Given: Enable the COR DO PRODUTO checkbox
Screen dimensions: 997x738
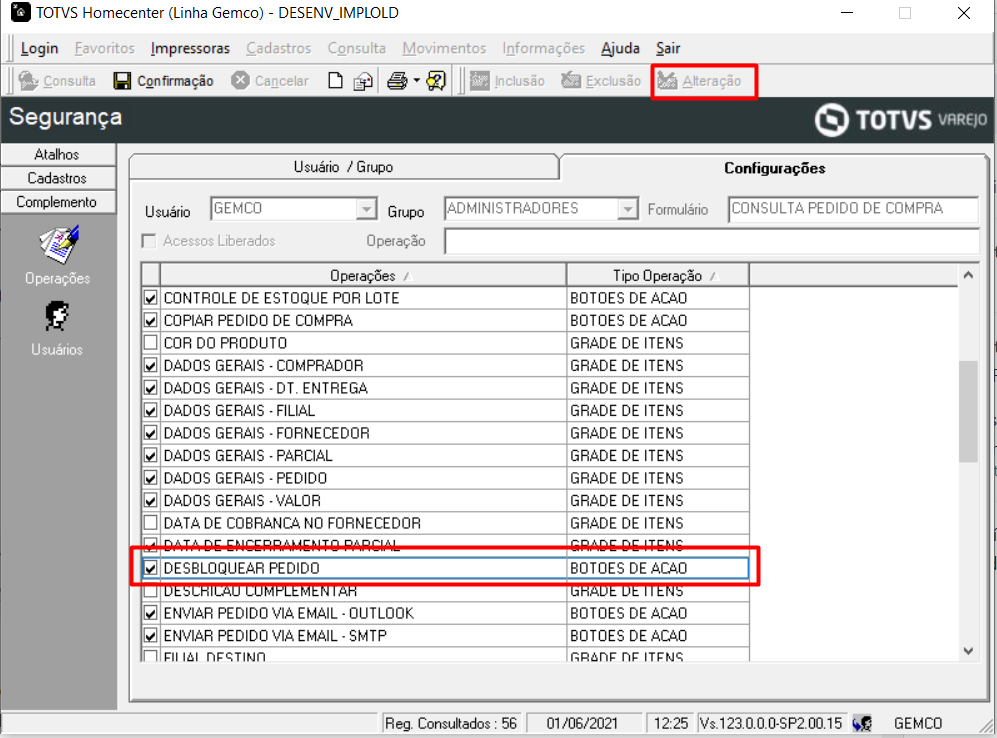Looking at the screenshot, I should [x=150, y=343].
